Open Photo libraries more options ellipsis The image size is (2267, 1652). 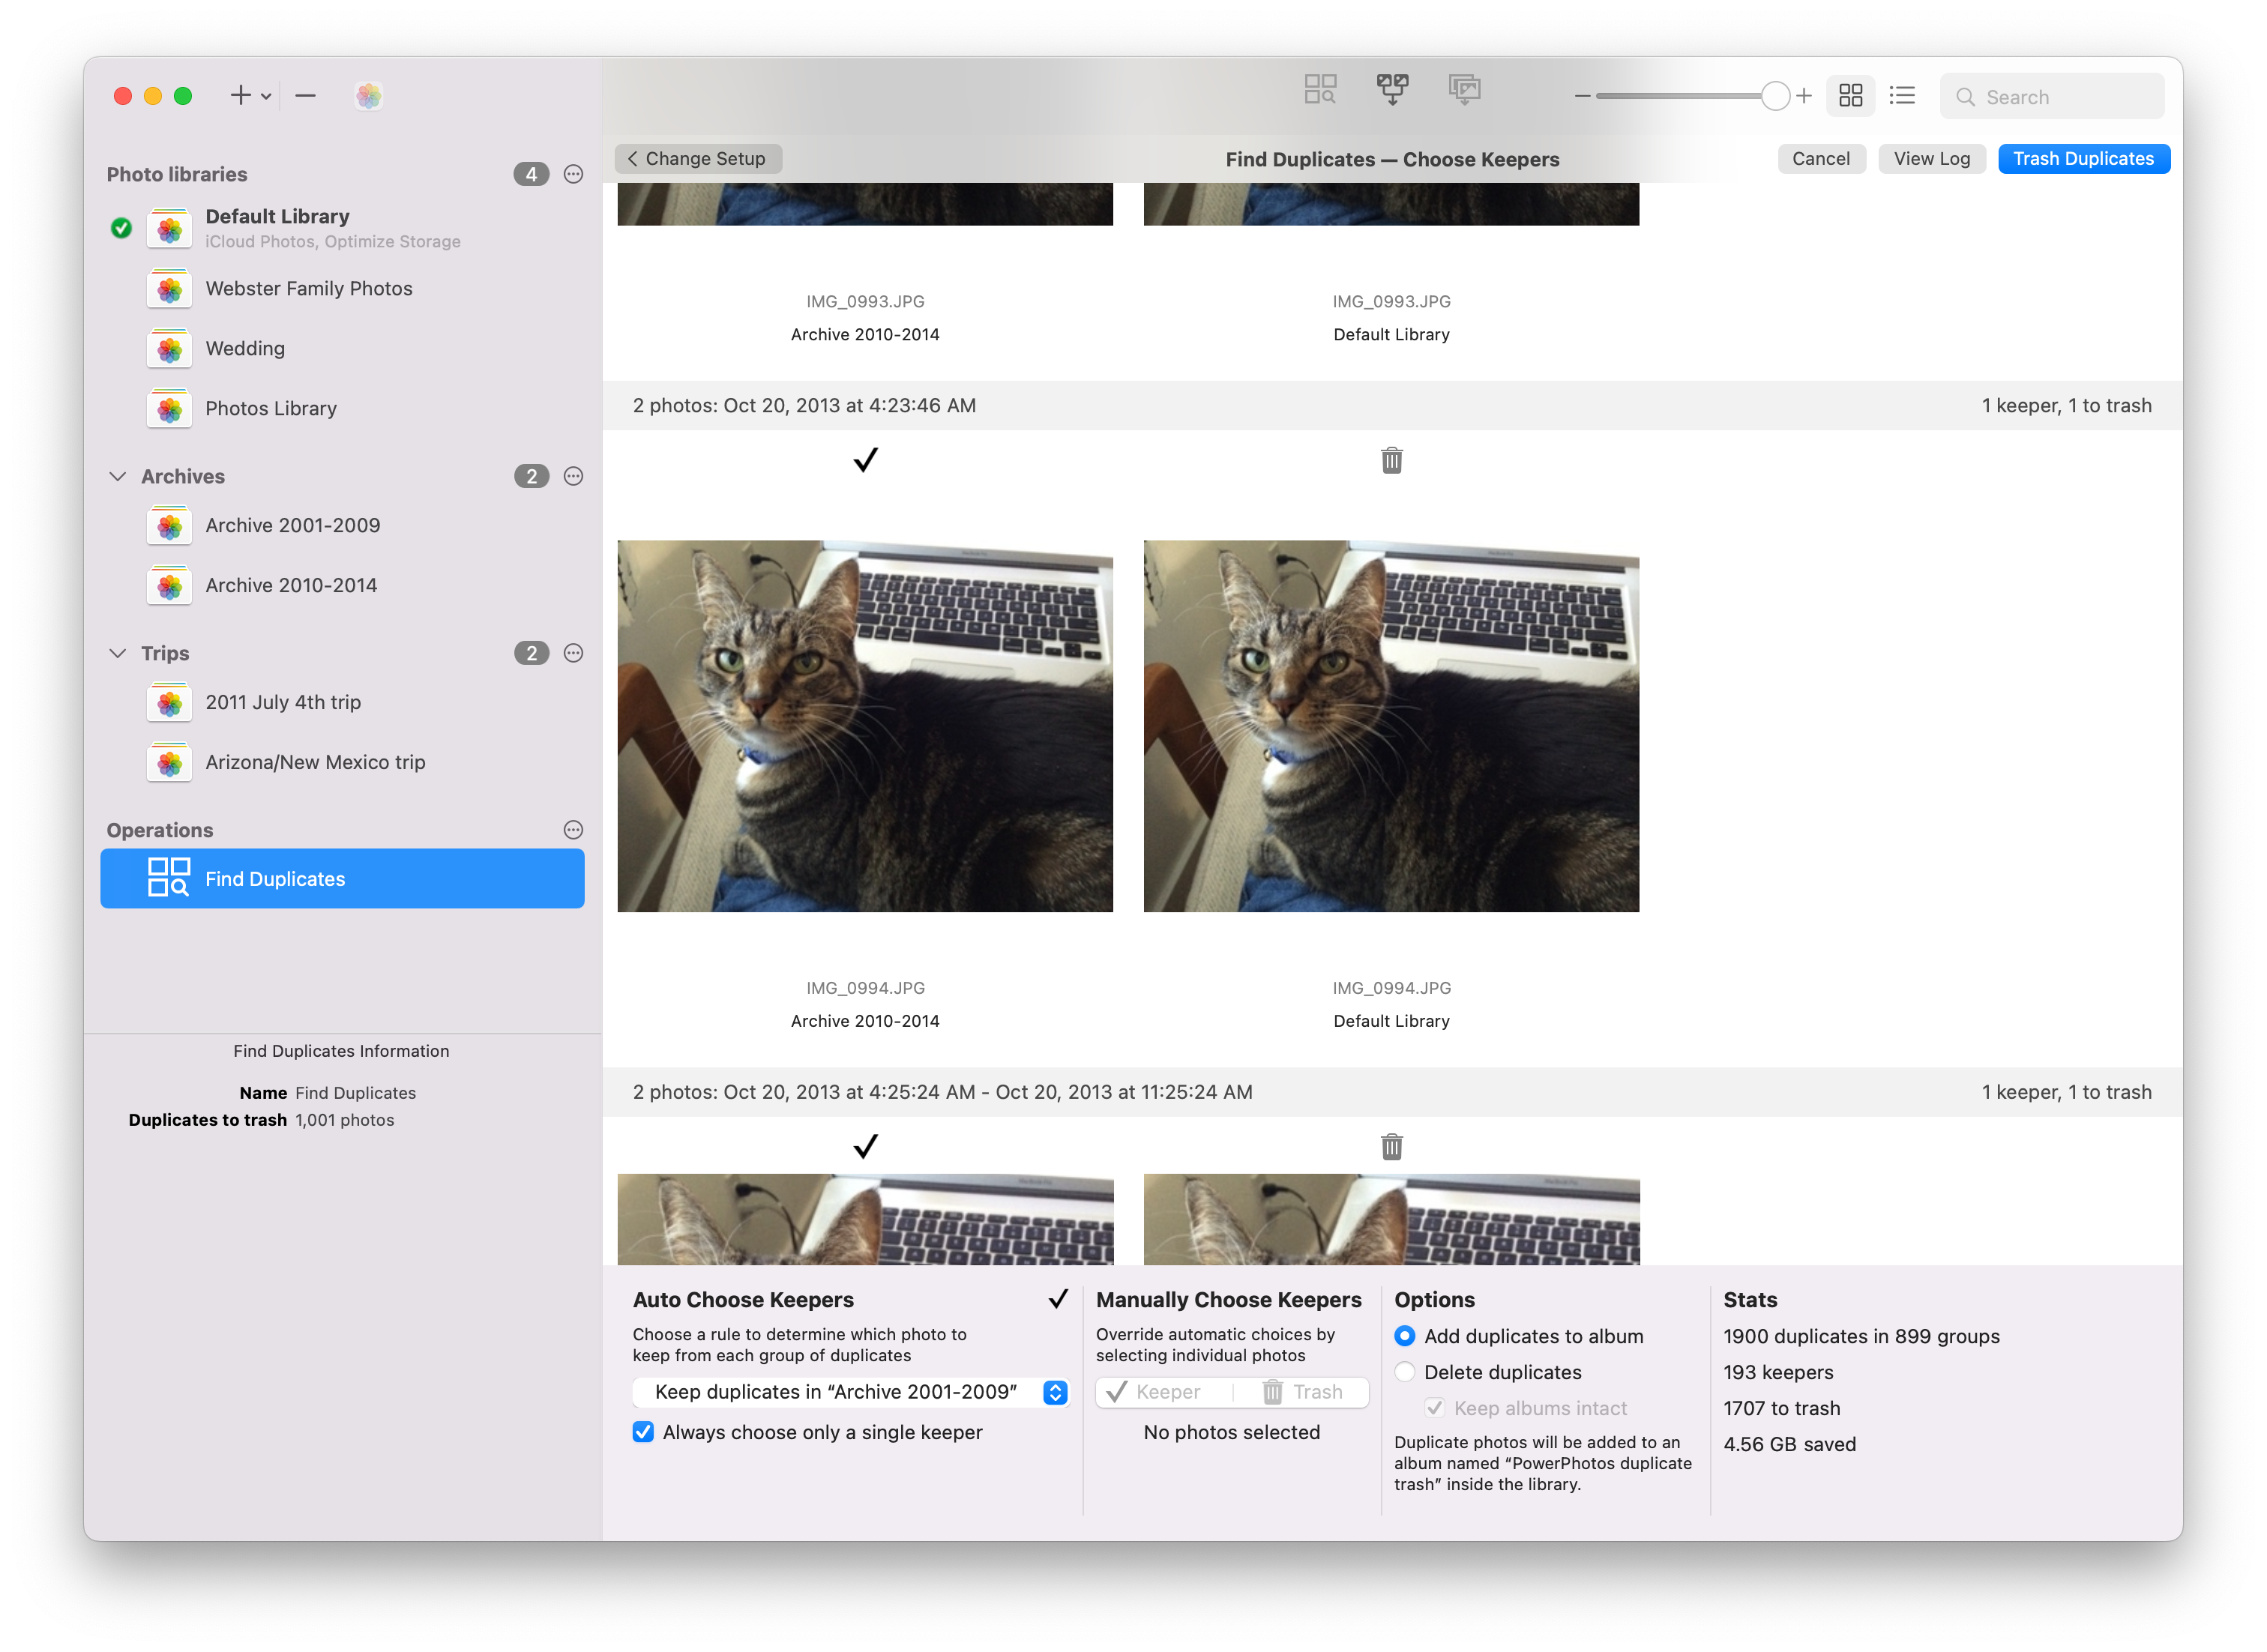click(573, 174)
